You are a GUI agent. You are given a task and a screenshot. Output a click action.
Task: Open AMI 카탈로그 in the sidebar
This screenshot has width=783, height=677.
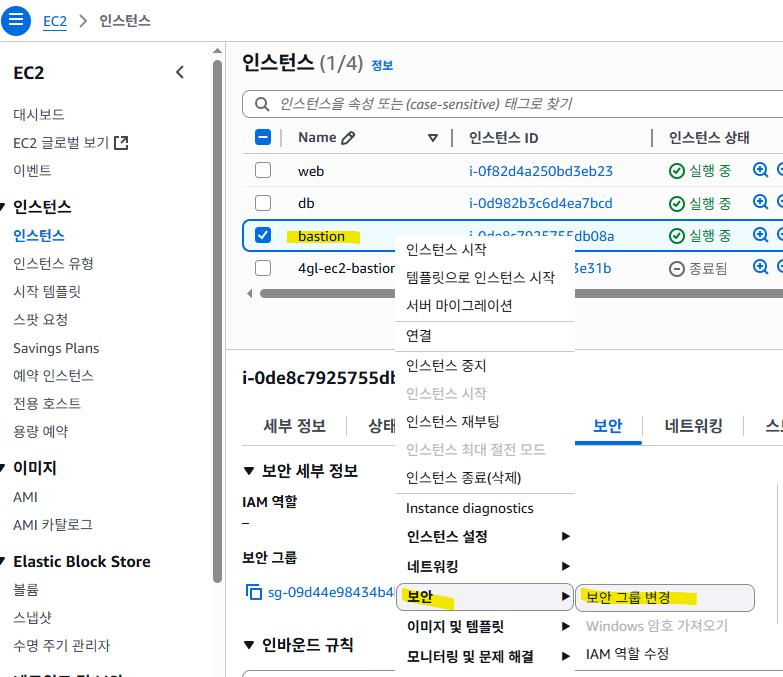point(52,525)
